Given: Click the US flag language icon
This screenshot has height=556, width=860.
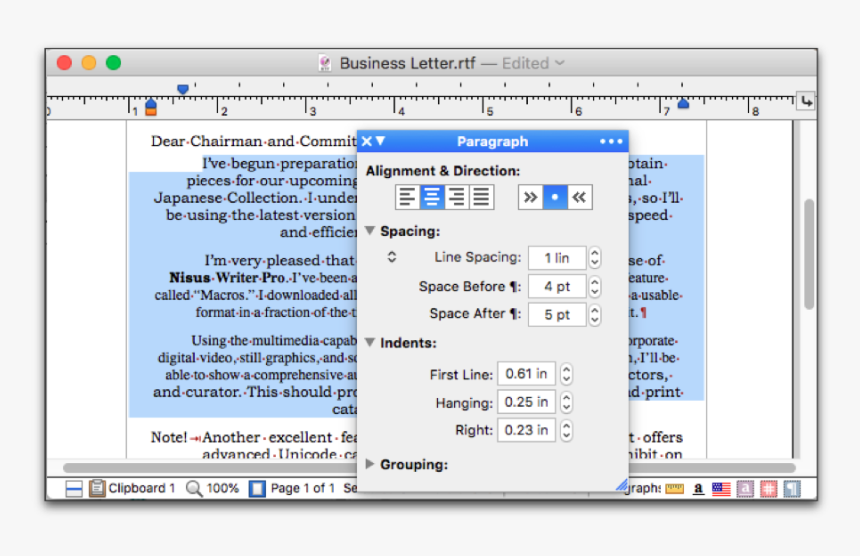Looking at the screenshot, I should tap(720, 489).
